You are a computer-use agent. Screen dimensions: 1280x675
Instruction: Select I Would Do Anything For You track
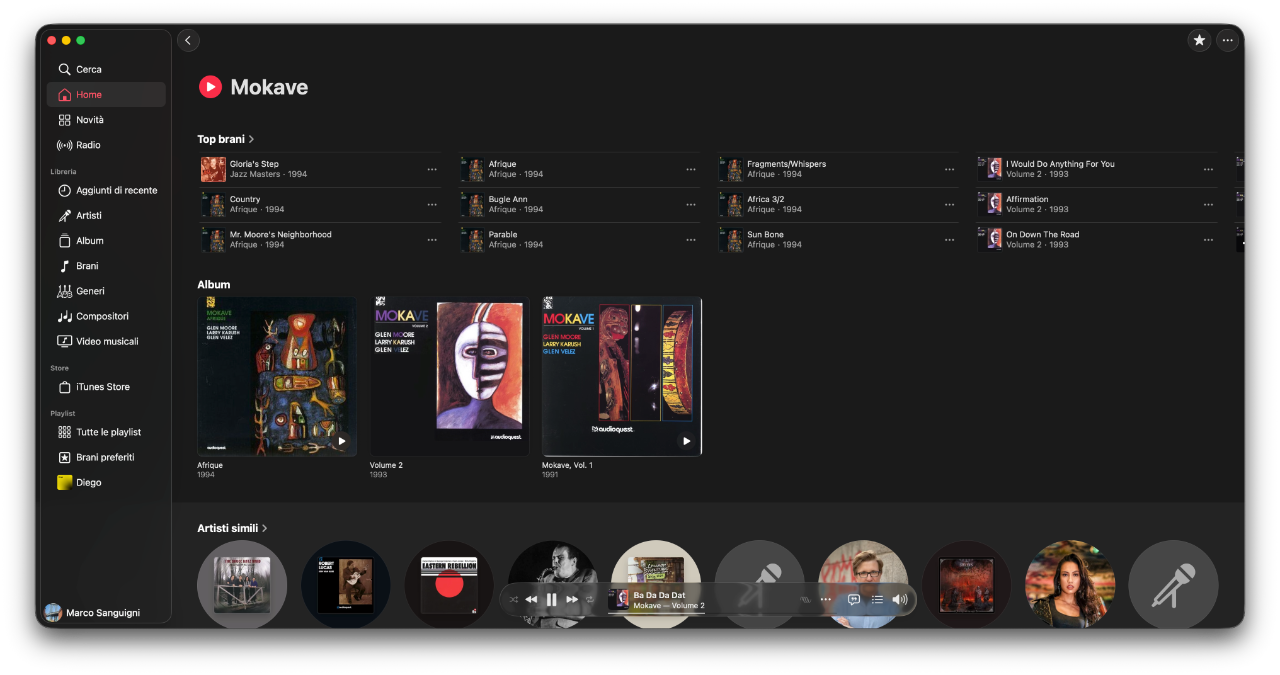1060,164
